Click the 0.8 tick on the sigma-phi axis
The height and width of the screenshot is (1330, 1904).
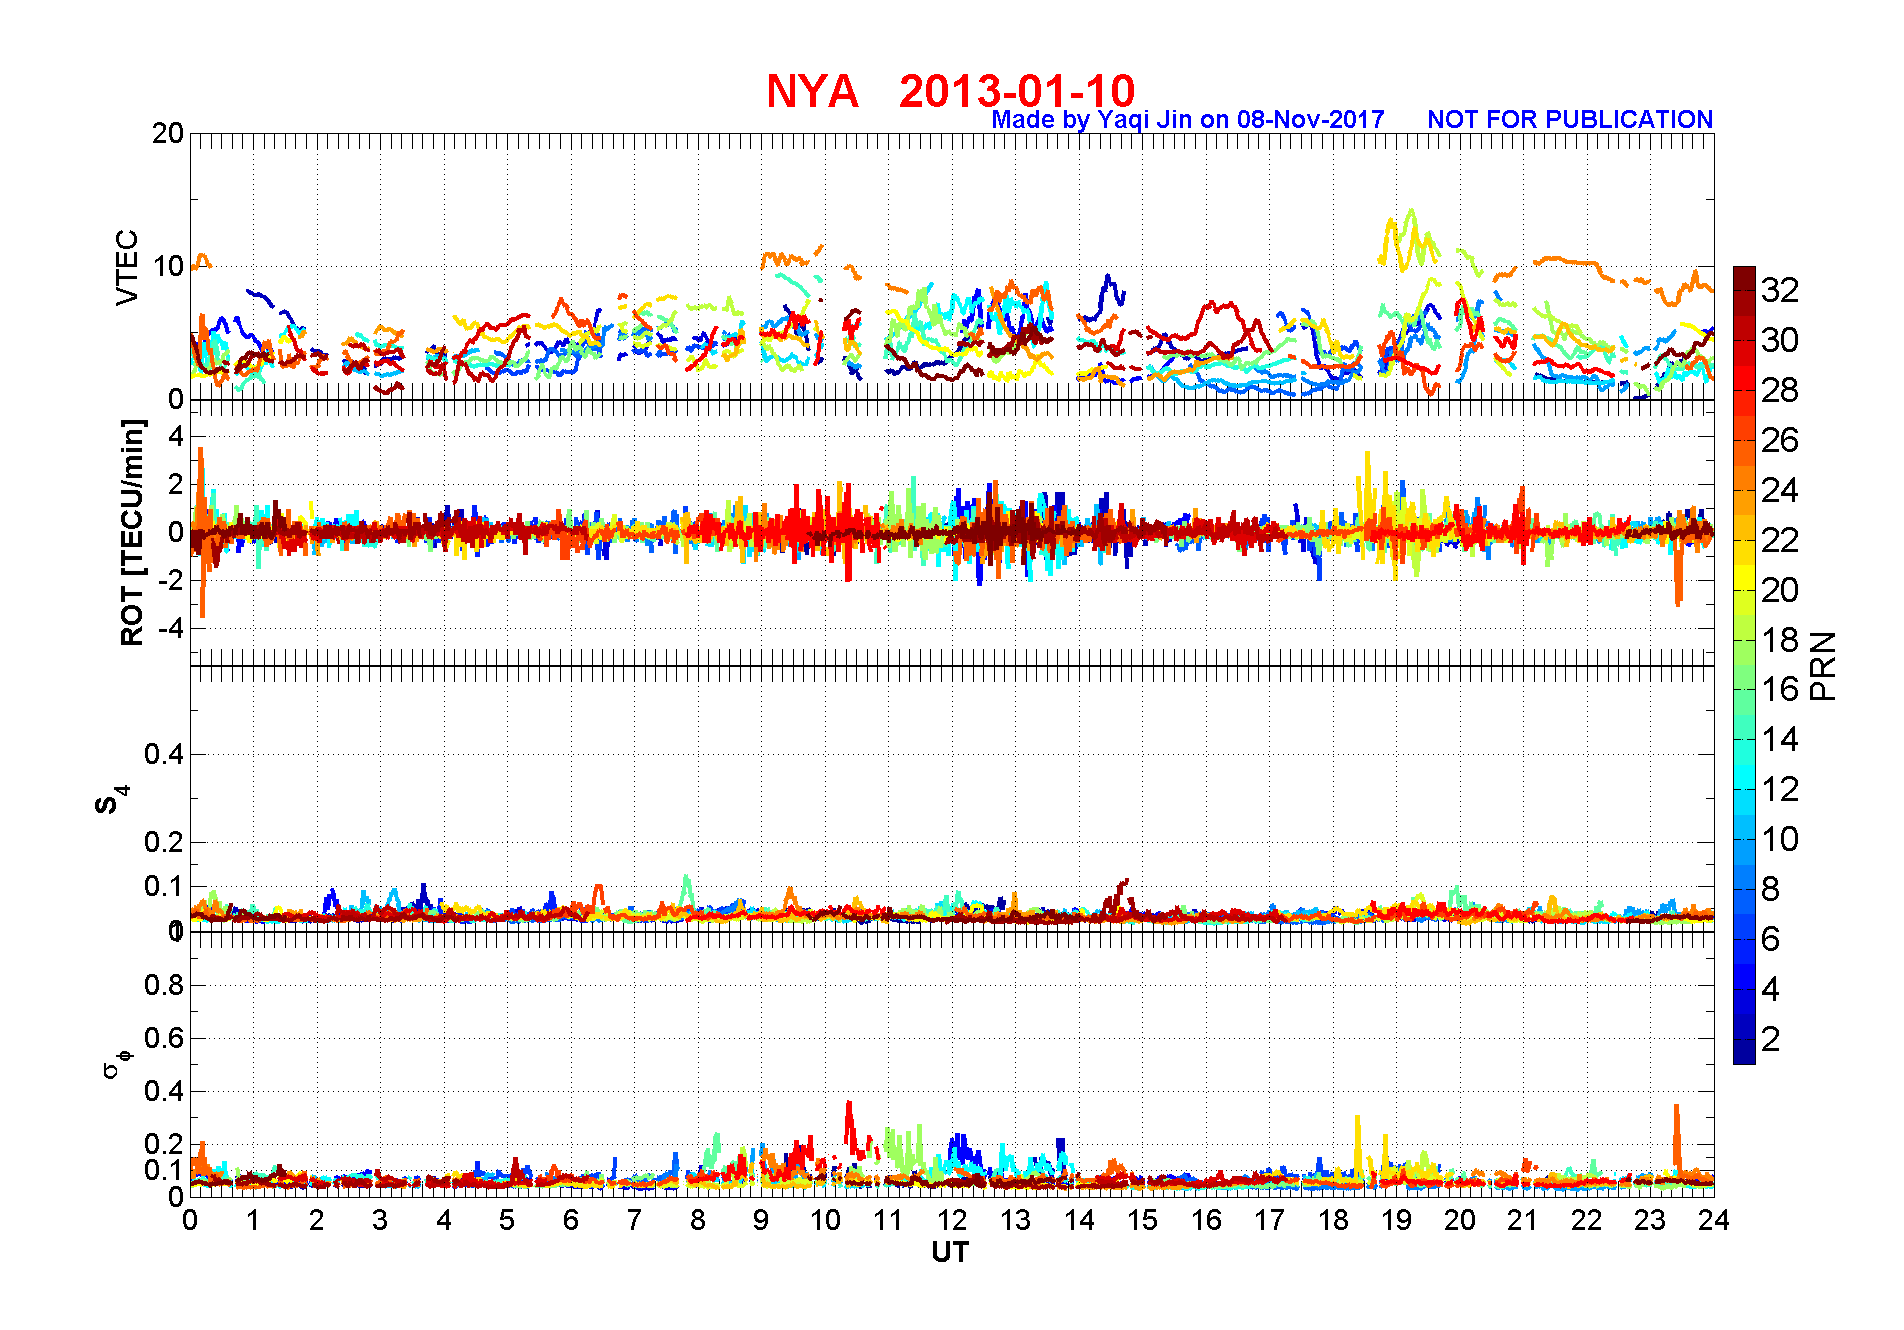point(164,985)
